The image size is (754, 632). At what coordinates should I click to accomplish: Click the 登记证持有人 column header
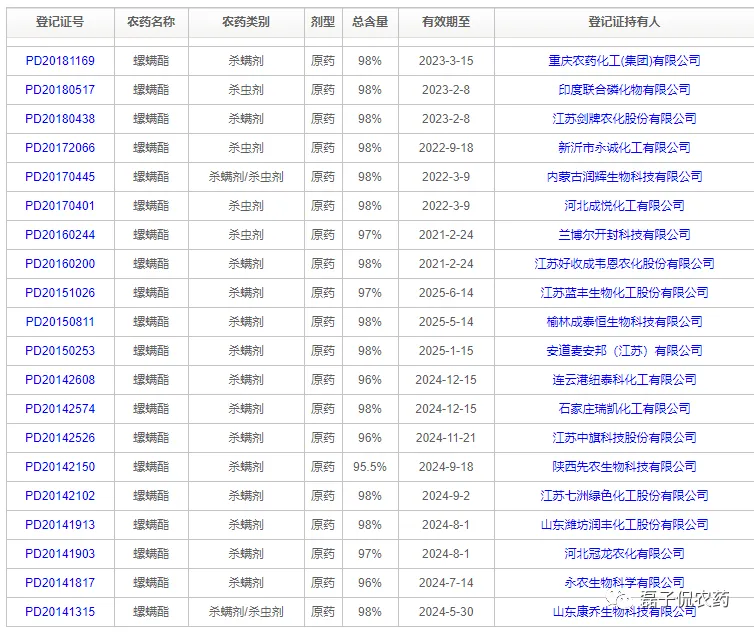624,22
